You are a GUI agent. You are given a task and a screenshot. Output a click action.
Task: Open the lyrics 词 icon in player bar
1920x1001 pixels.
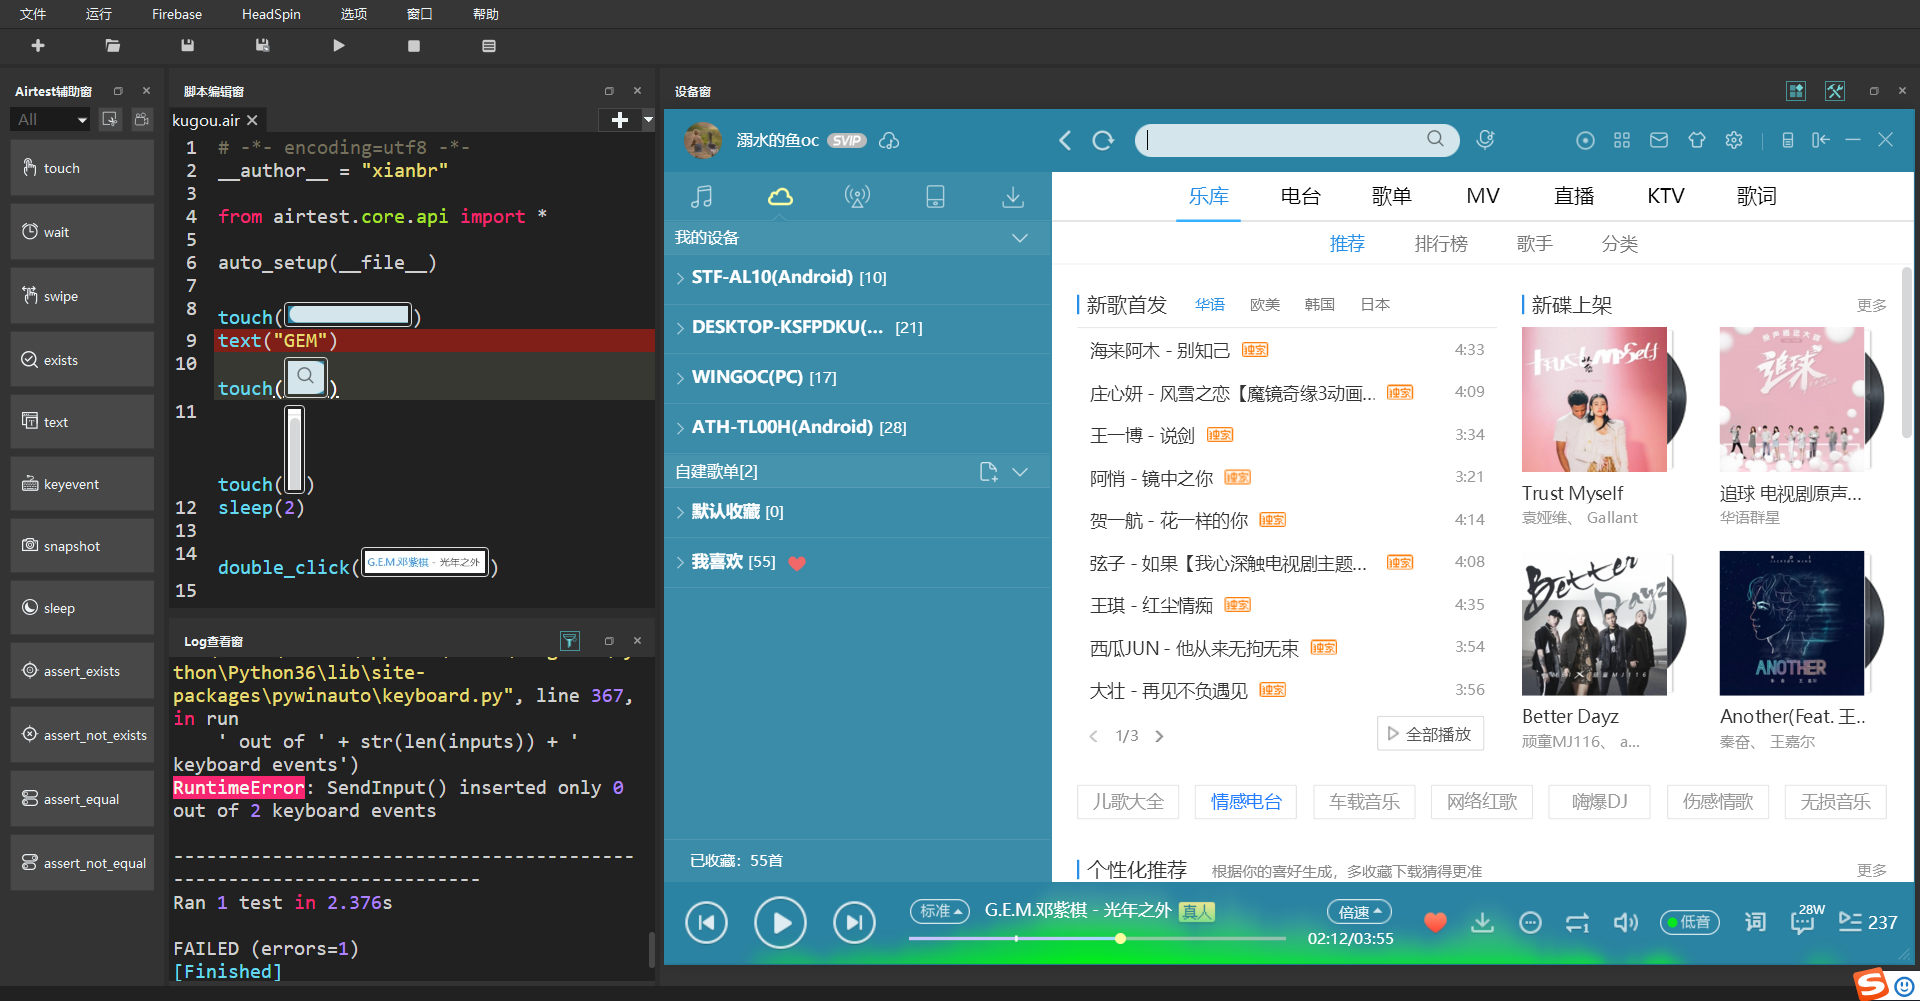(x=1755, y=922)
